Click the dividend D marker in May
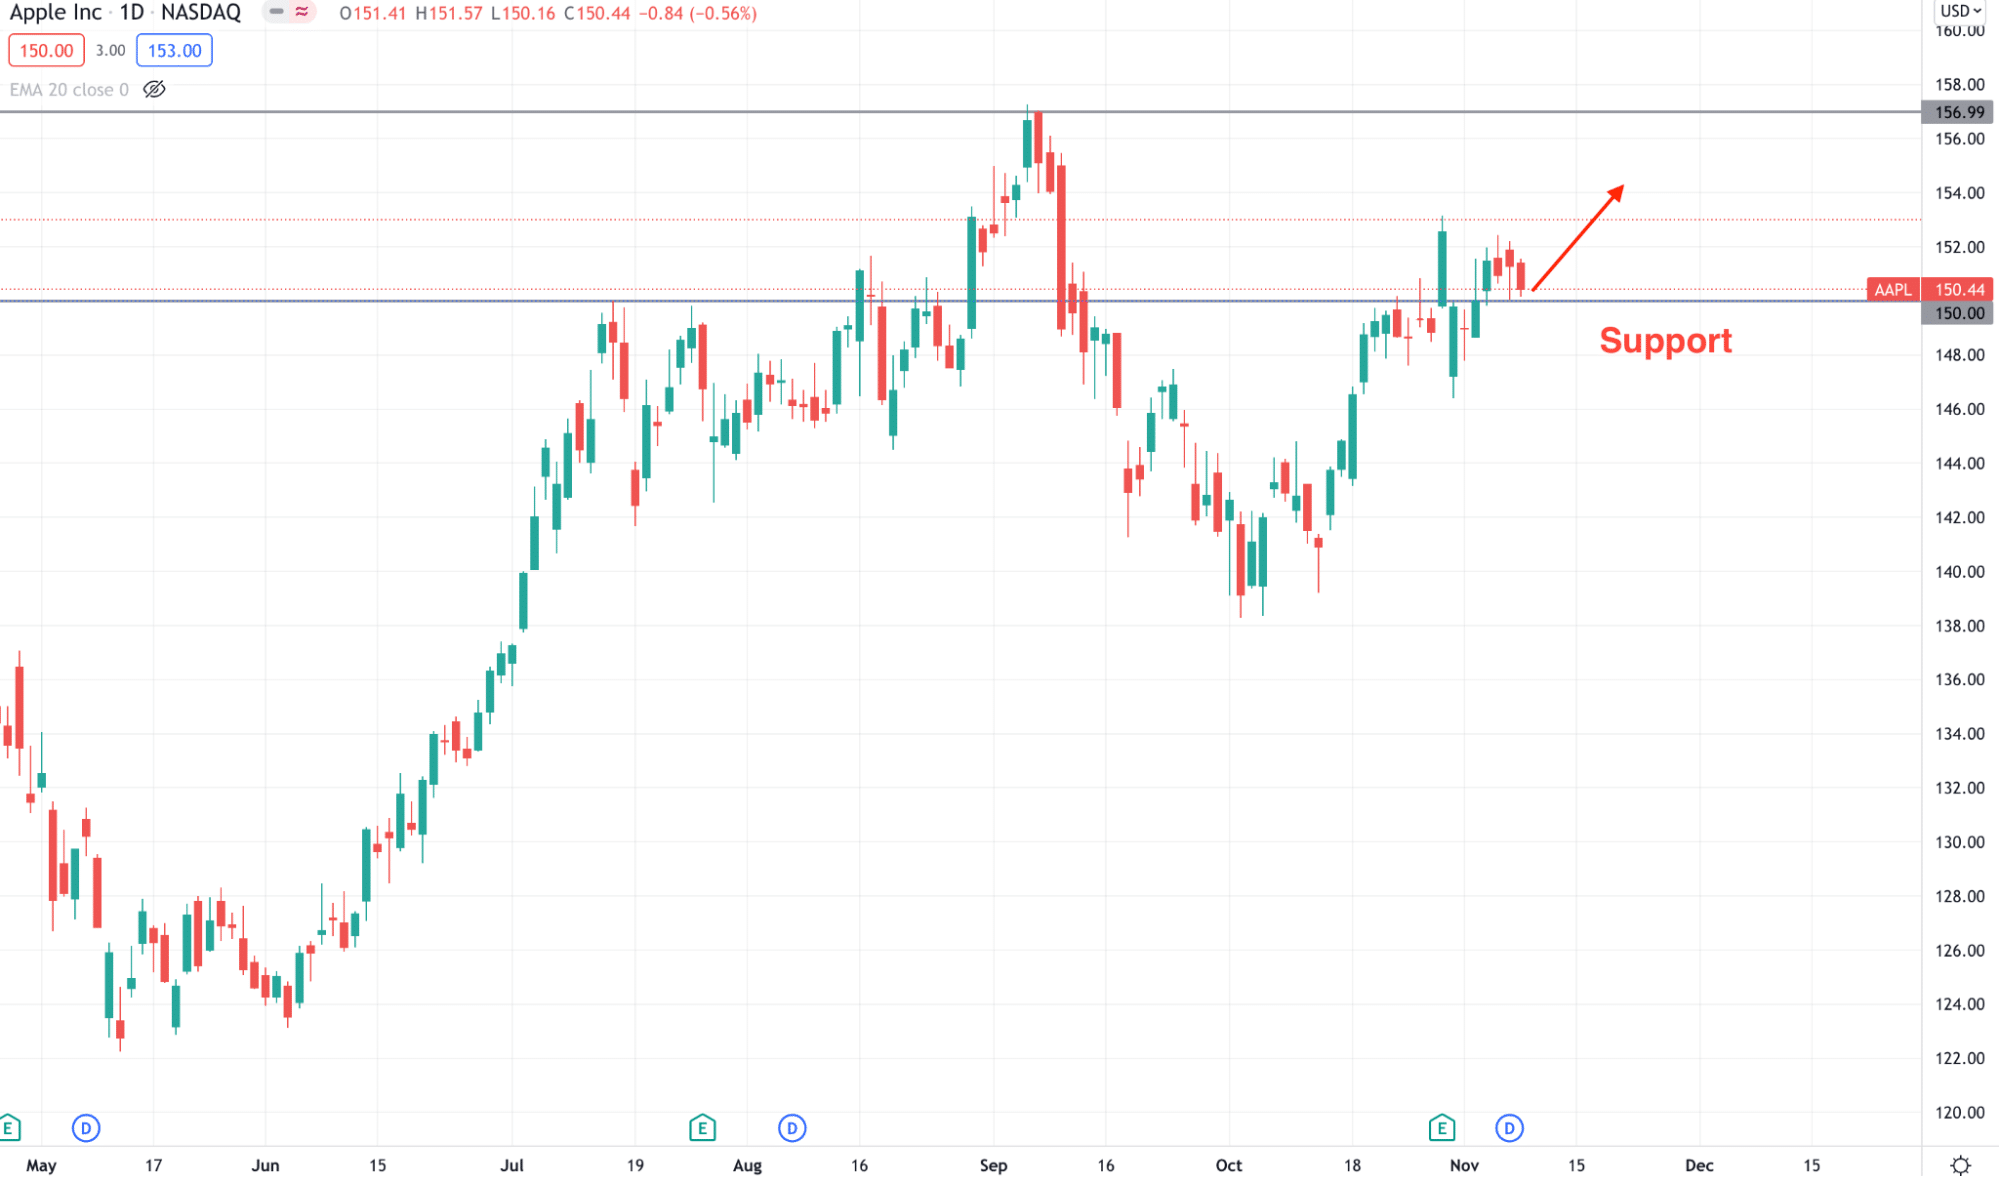This screenshot has height=1177, width=1999. pos(86,1129)
